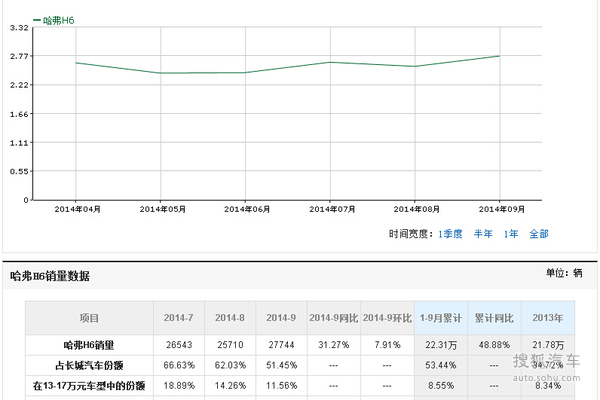Click the 3.32 y-axis label

point(18,28)
